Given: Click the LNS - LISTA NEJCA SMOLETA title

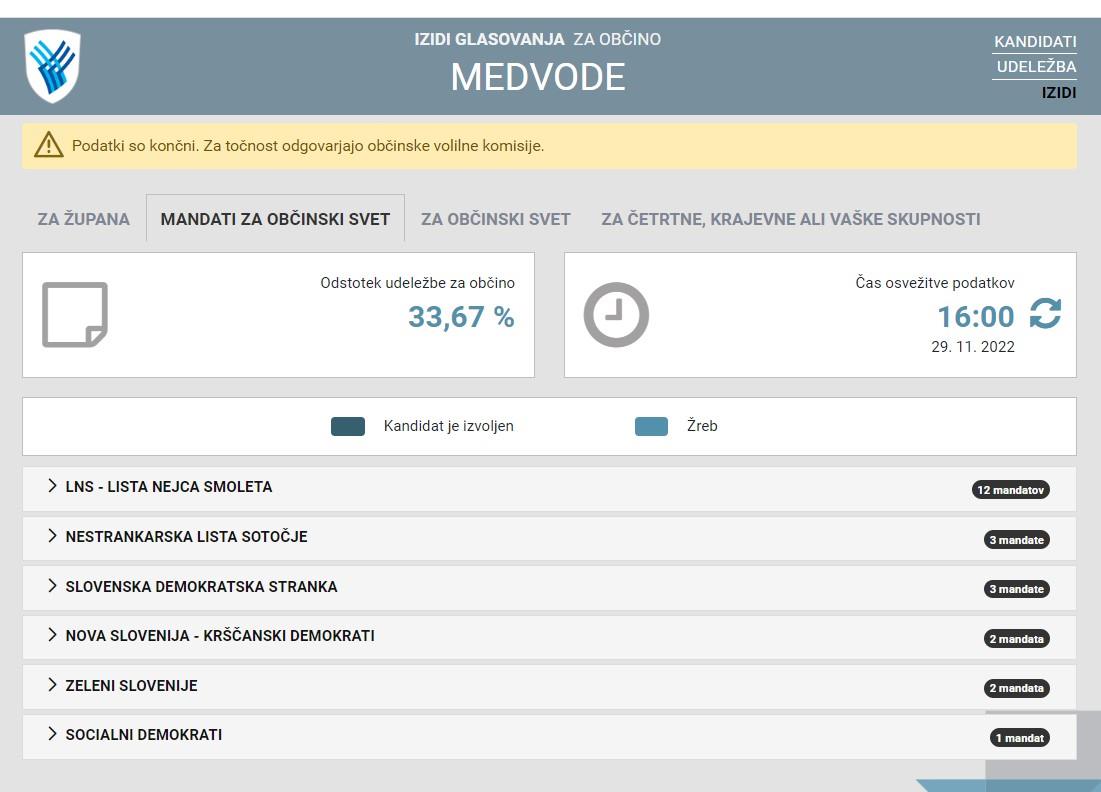Looking at the screenshot, I should (x=169, y=487).
